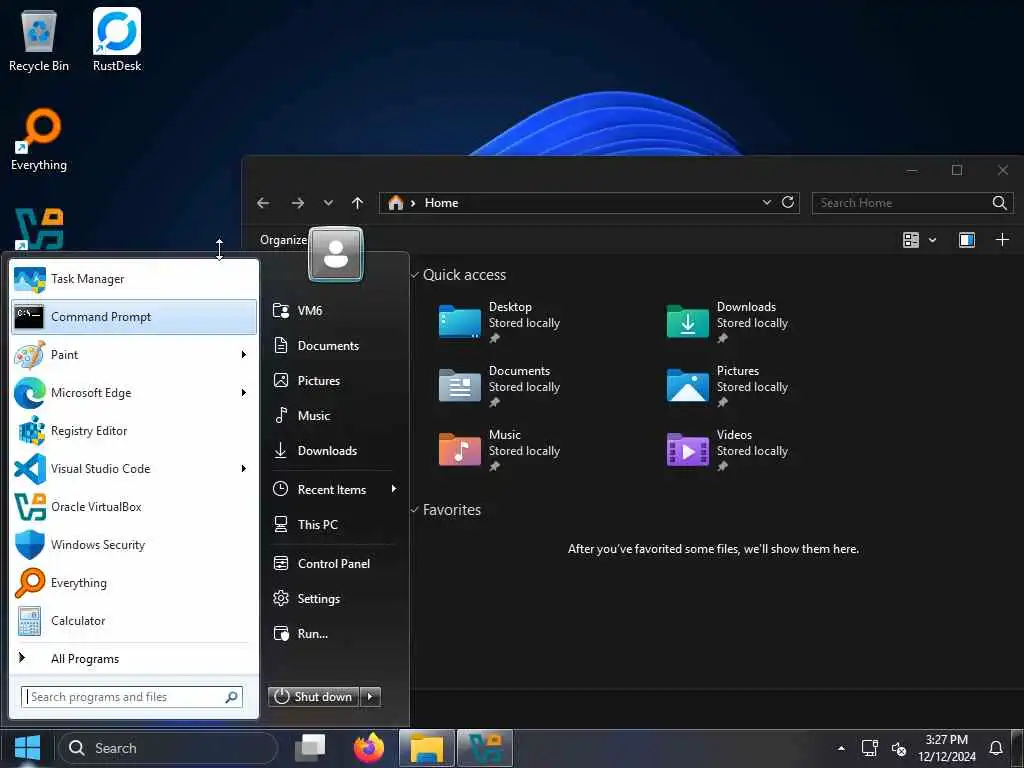Image resolution: width=1024 pixels, height=768 pixels.
Task: Open Oracle VirtualBox from the Start menu
Action: click(x=134, y=507)
